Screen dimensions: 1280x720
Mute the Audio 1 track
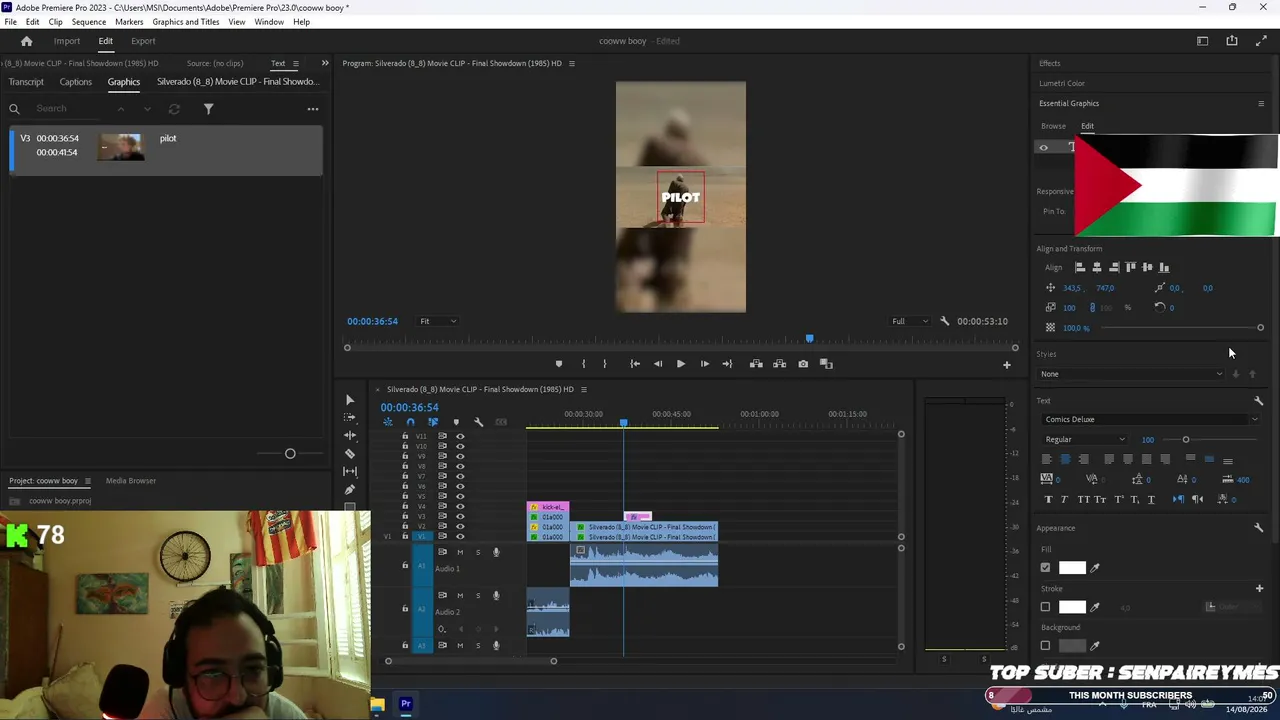460,552
